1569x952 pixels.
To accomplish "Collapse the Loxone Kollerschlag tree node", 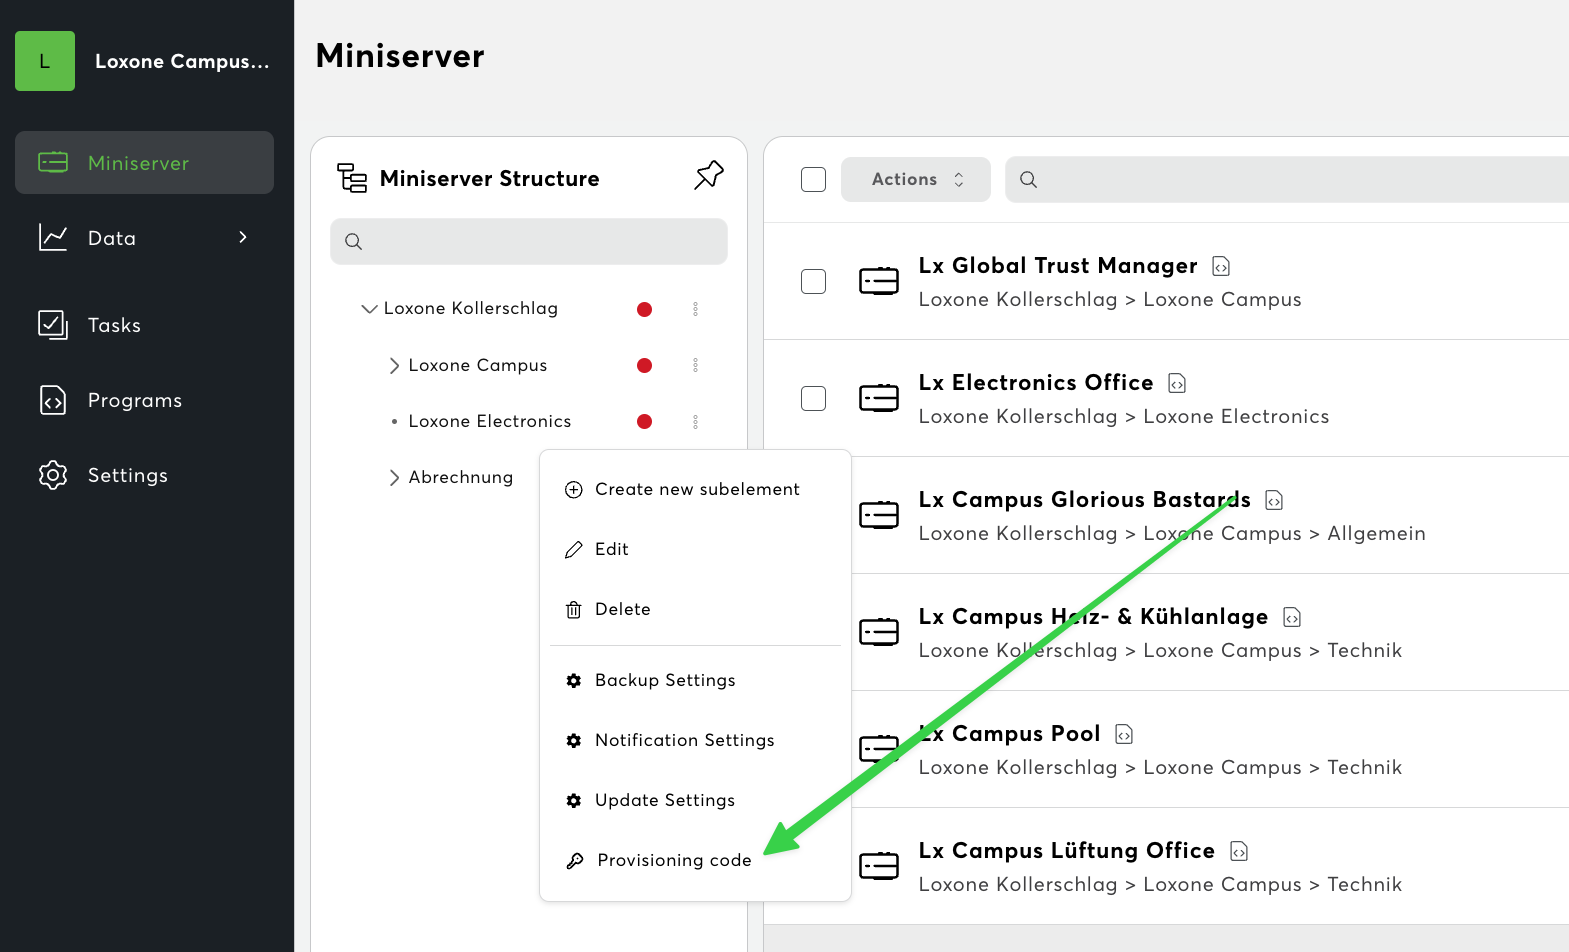I will (369, 309).
